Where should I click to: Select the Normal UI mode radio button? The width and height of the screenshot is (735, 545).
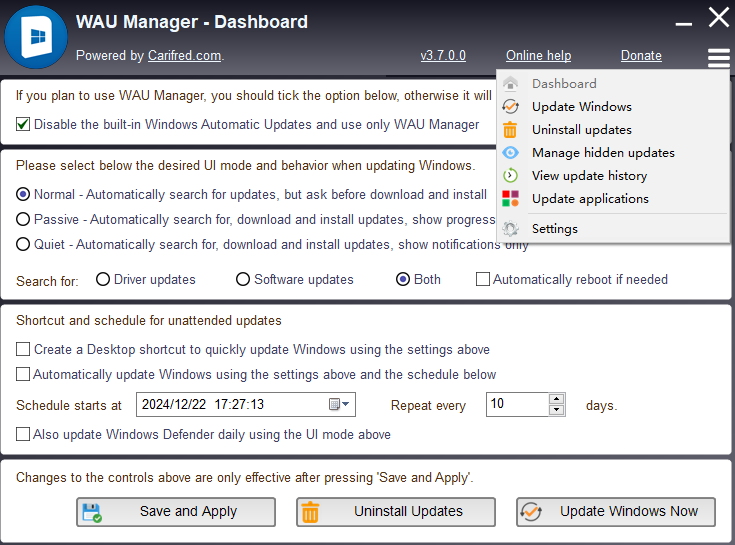point(23,194)
